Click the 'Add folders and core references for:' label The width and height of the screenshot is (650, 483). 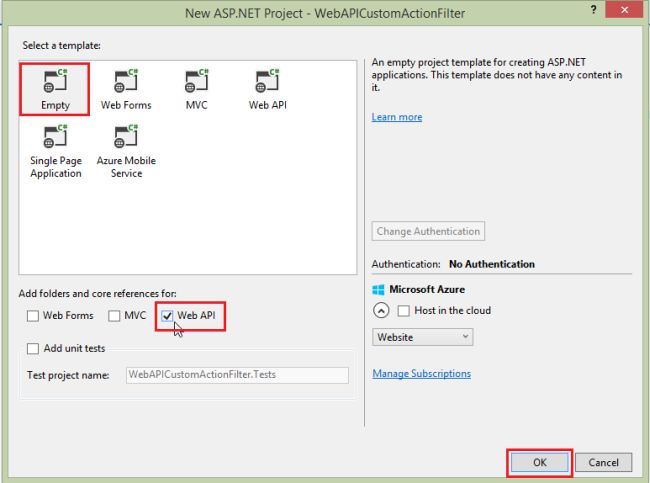tap(97, 294)
